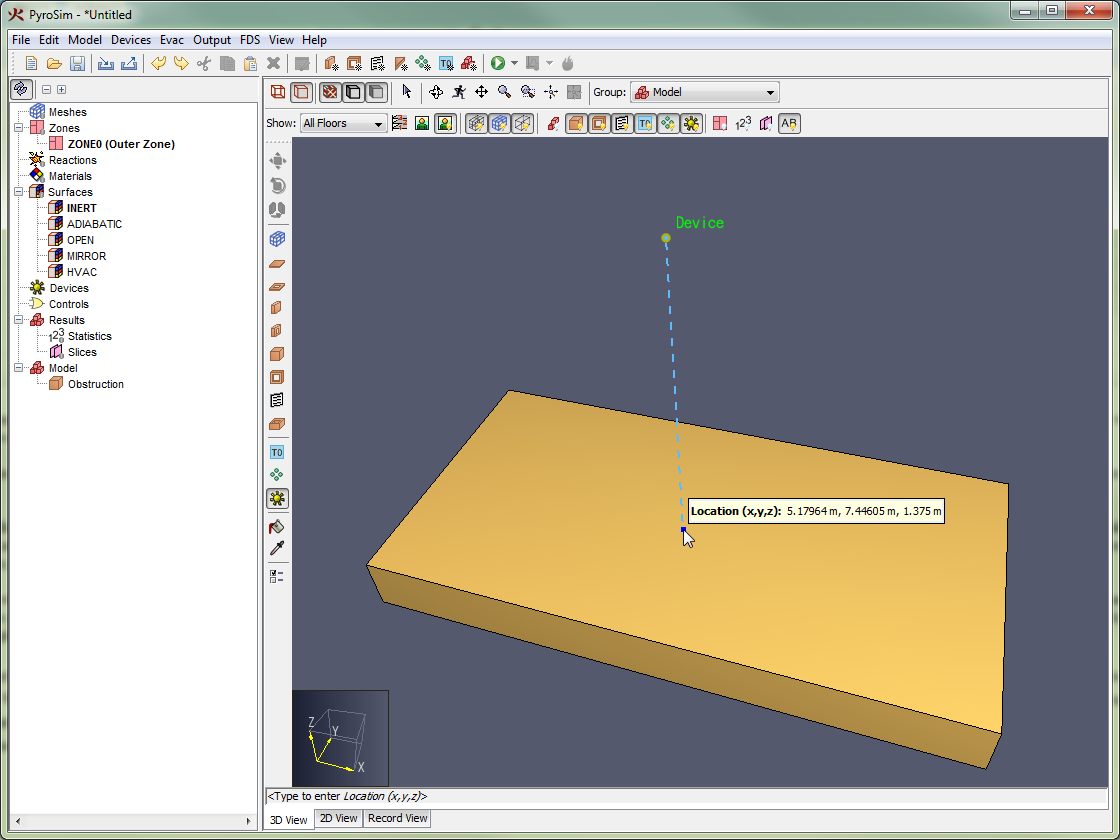This screenshot has width=1120, height=840.
Task: Open the Show floors dropdown
Action: (x=344, y=124)
